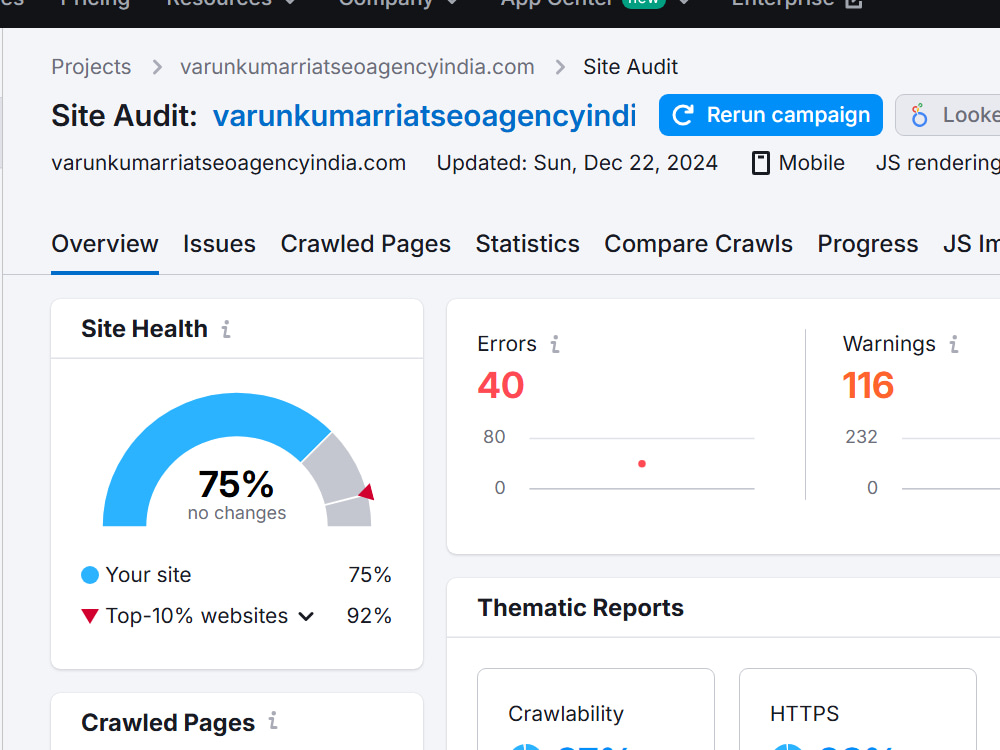The width and height of the screenshot is (1000, 750).
Task: Open the Projects breadcrumb link
Action: coord(91,67)
